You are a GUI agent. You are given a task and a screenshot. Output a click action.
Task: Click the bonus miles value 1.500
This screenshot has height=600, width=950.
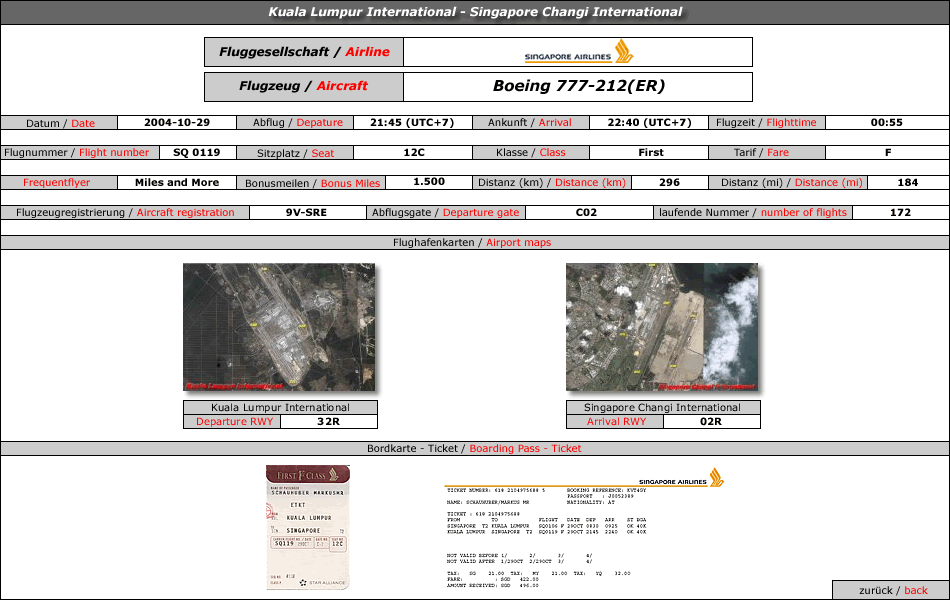(x=429, y=182)
